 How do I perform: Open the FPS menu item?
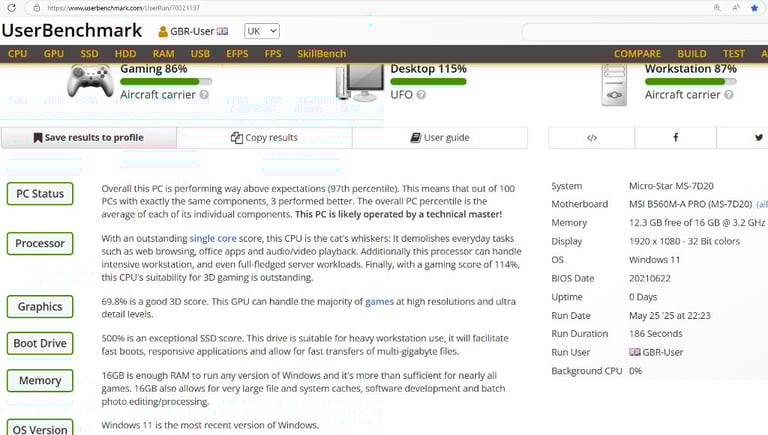273,54
